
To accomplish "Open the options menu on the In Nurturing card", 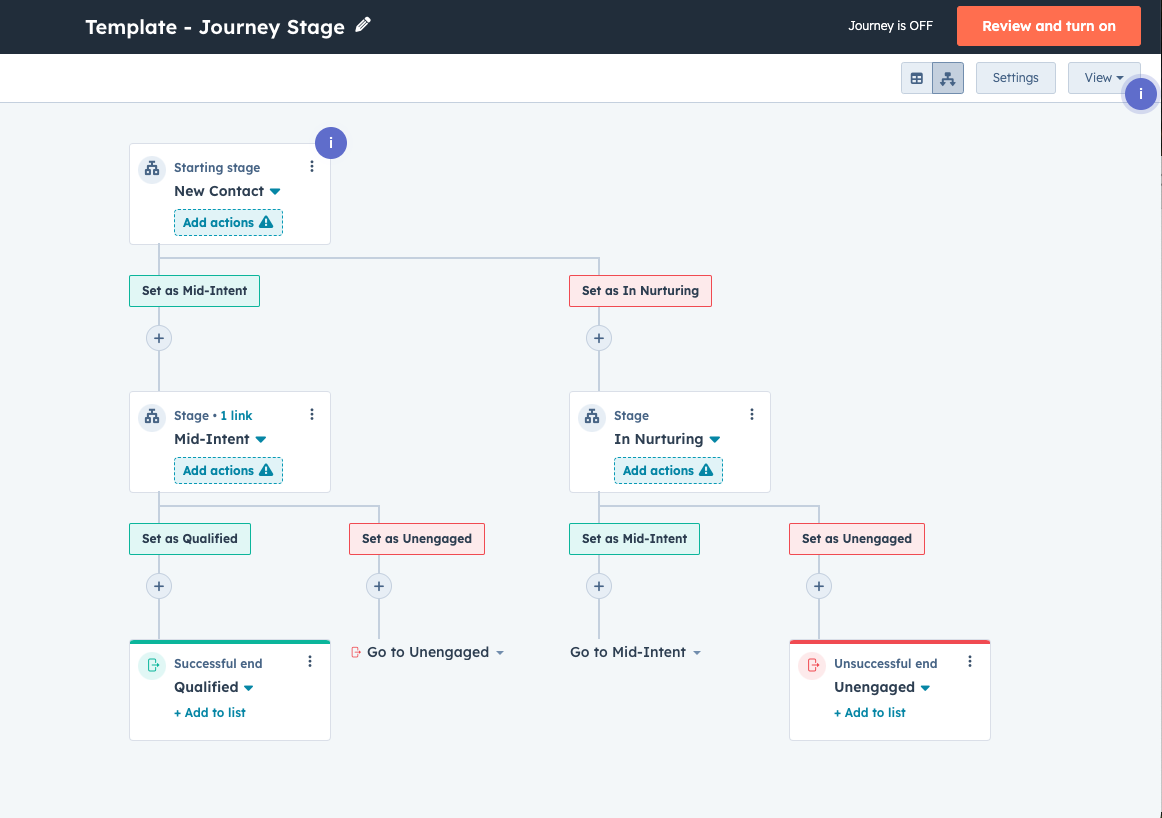I will click(751, 412).
